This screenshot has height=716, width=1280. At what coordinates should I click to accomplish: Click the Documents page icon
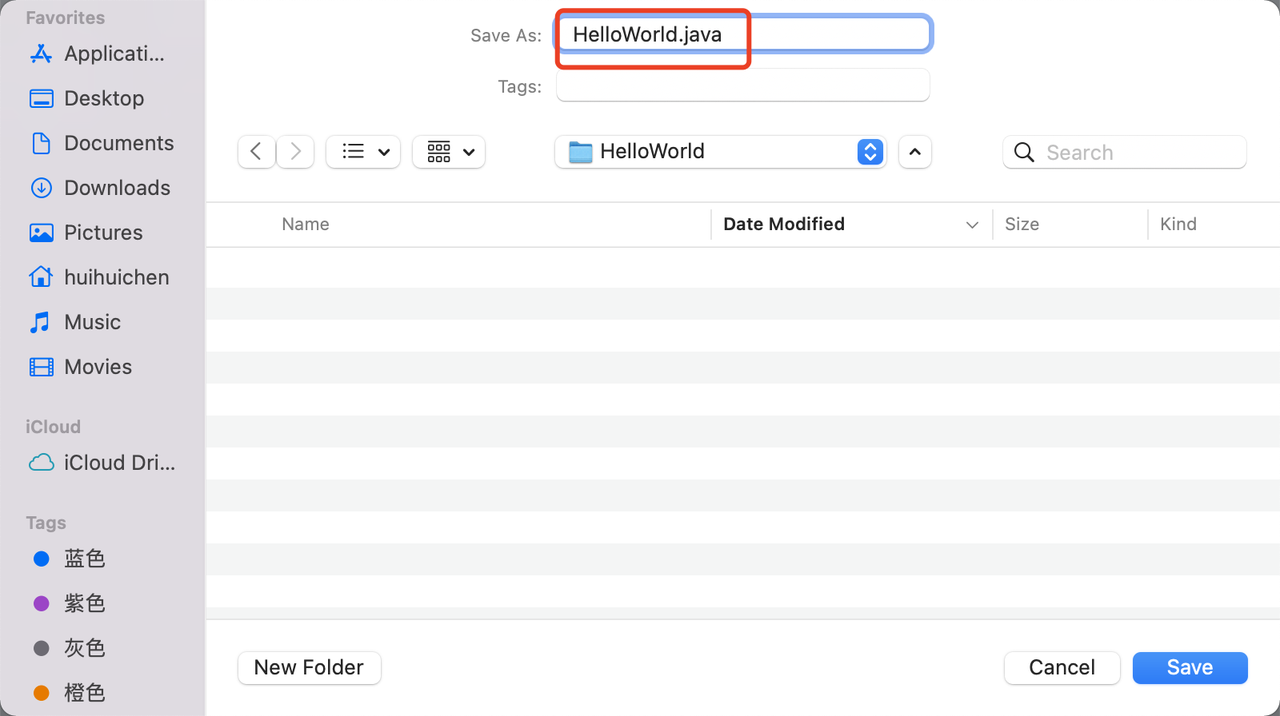(41, 143)
